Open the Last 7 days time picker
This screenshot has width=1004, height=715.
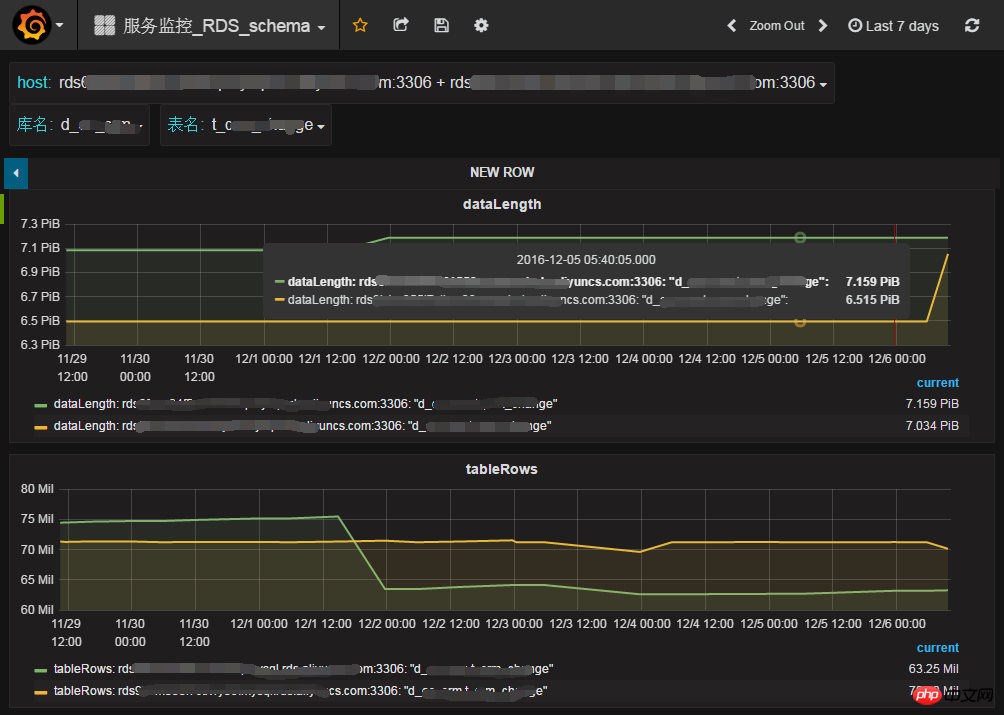pos(893,26)
